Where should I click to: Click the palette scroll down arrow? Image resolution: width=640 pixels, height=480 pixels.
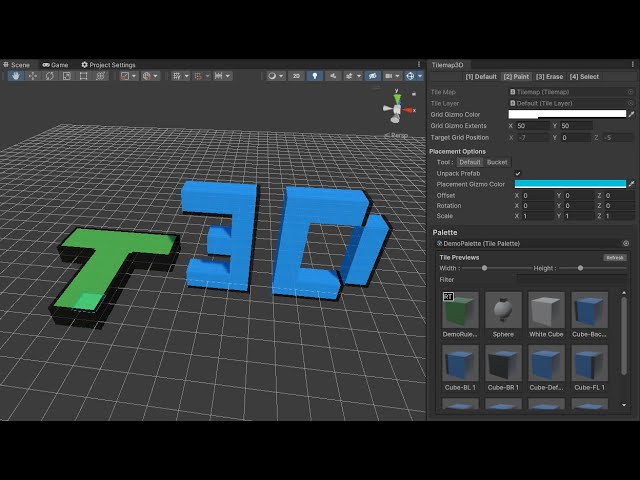point(624,405)
